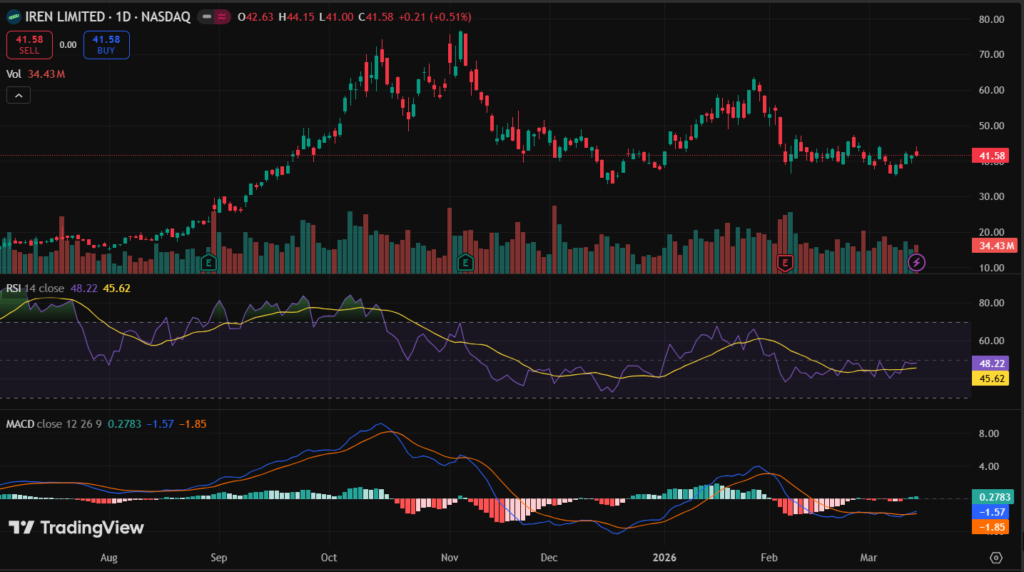The width and height of the screenshot is (1024, 572).
Task: Click the Vol 34.43M volume legend
Action: [35, 73]
